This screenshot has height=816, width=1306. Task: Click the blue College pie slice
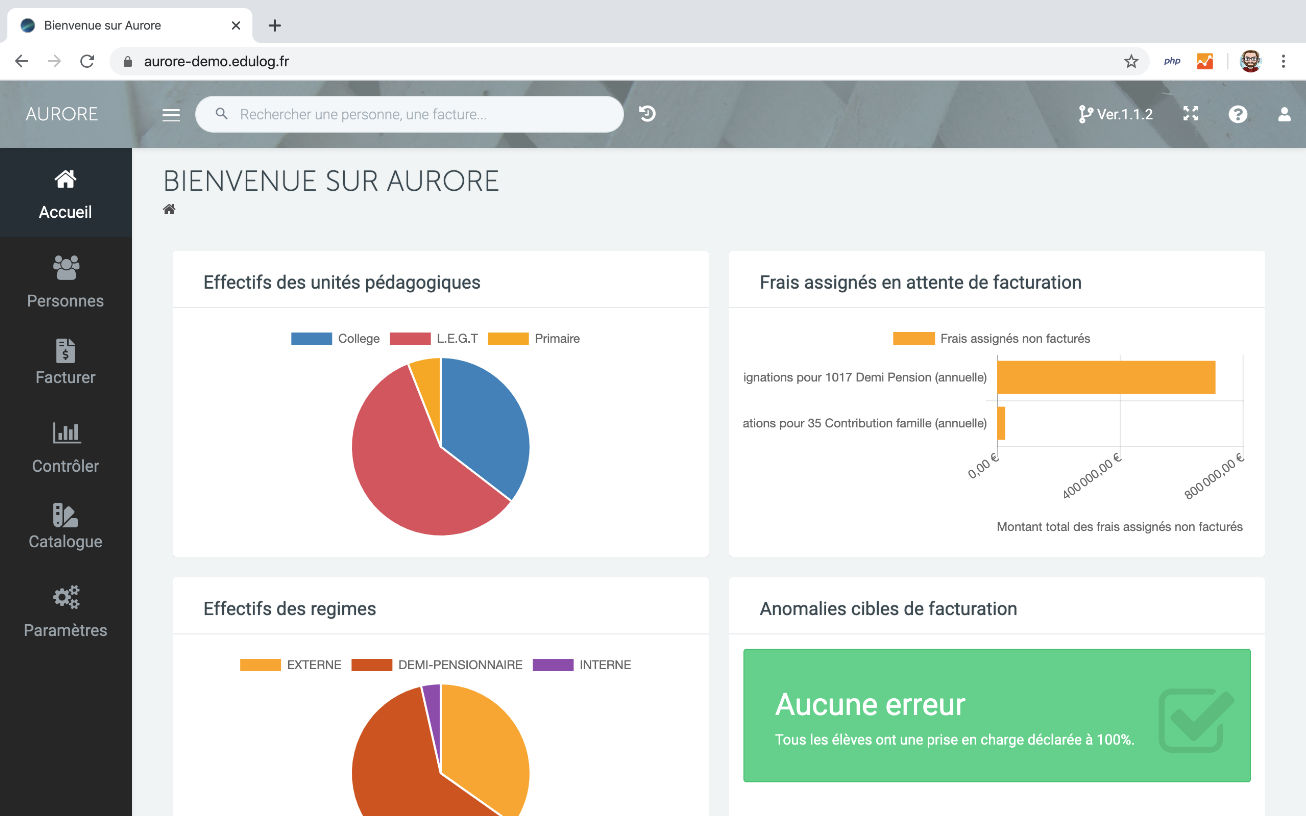pyautogui.click(x=487, y=425)
